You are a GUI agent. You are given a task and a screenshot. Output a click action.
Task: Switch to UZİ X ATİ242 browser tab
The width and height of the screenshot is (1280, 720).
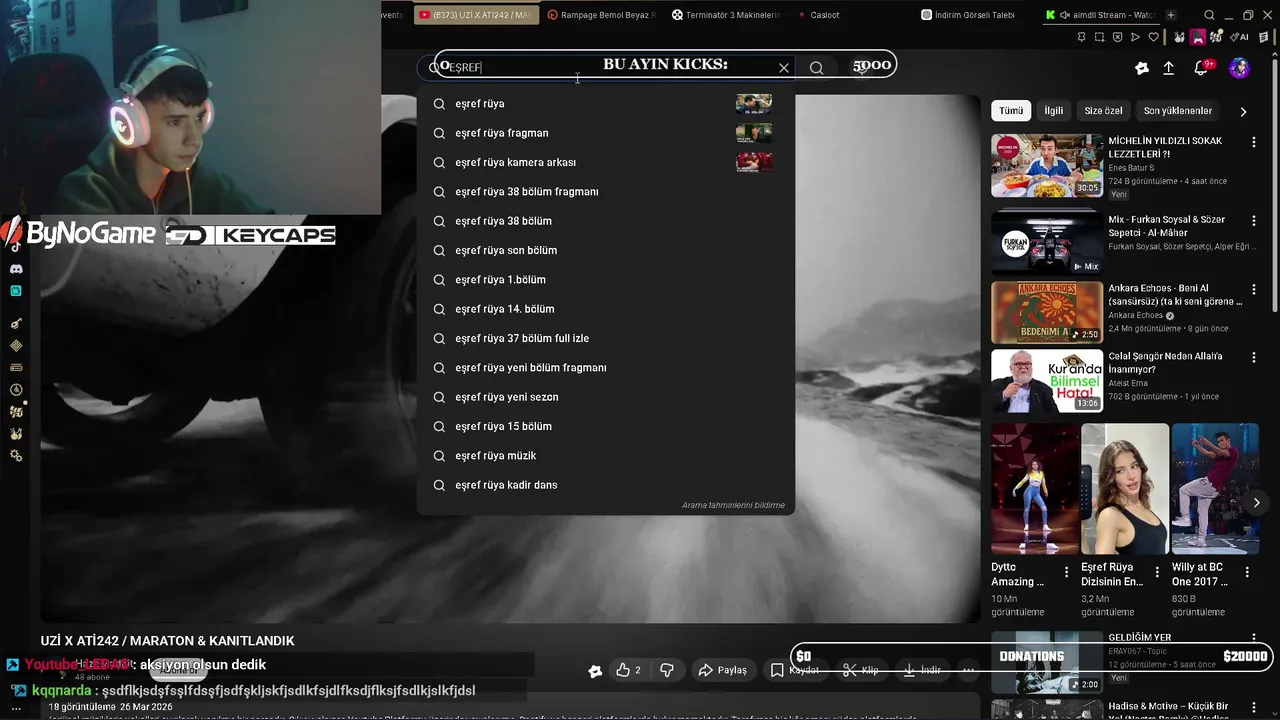coord(475,15)
